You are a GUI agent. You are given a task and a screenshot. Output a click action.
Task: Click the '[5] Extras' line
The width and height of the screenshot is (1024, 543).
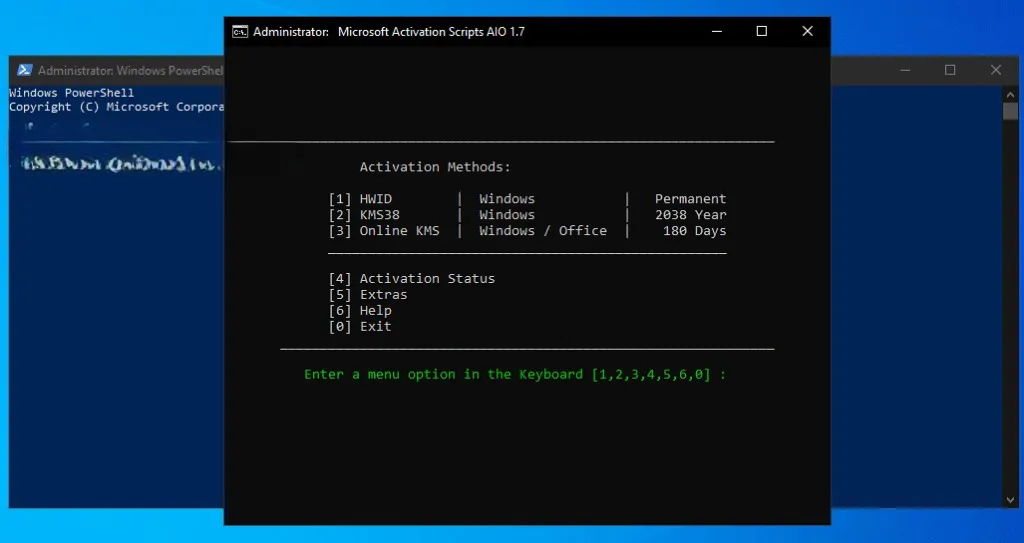[x=368, y=295]
